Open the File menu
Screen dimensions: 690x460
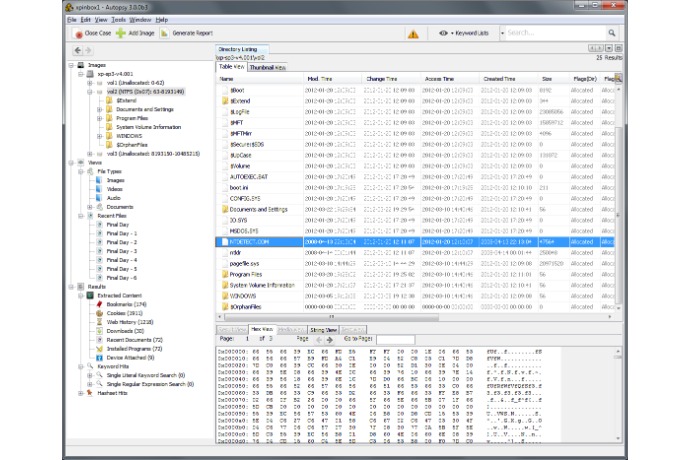point(72,20)
